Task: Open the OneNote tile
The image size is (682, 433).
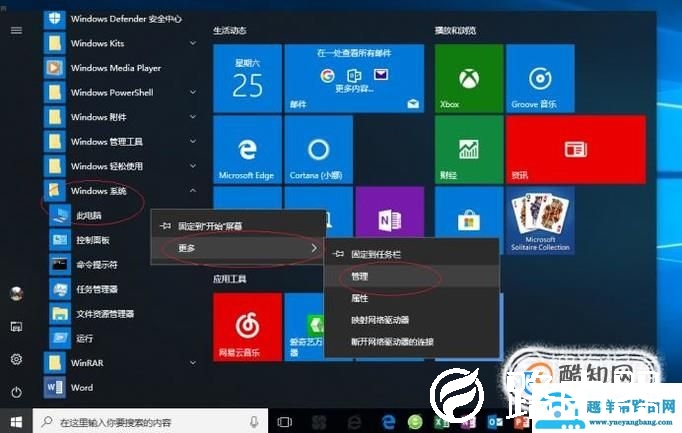Action: click(390, 212)
